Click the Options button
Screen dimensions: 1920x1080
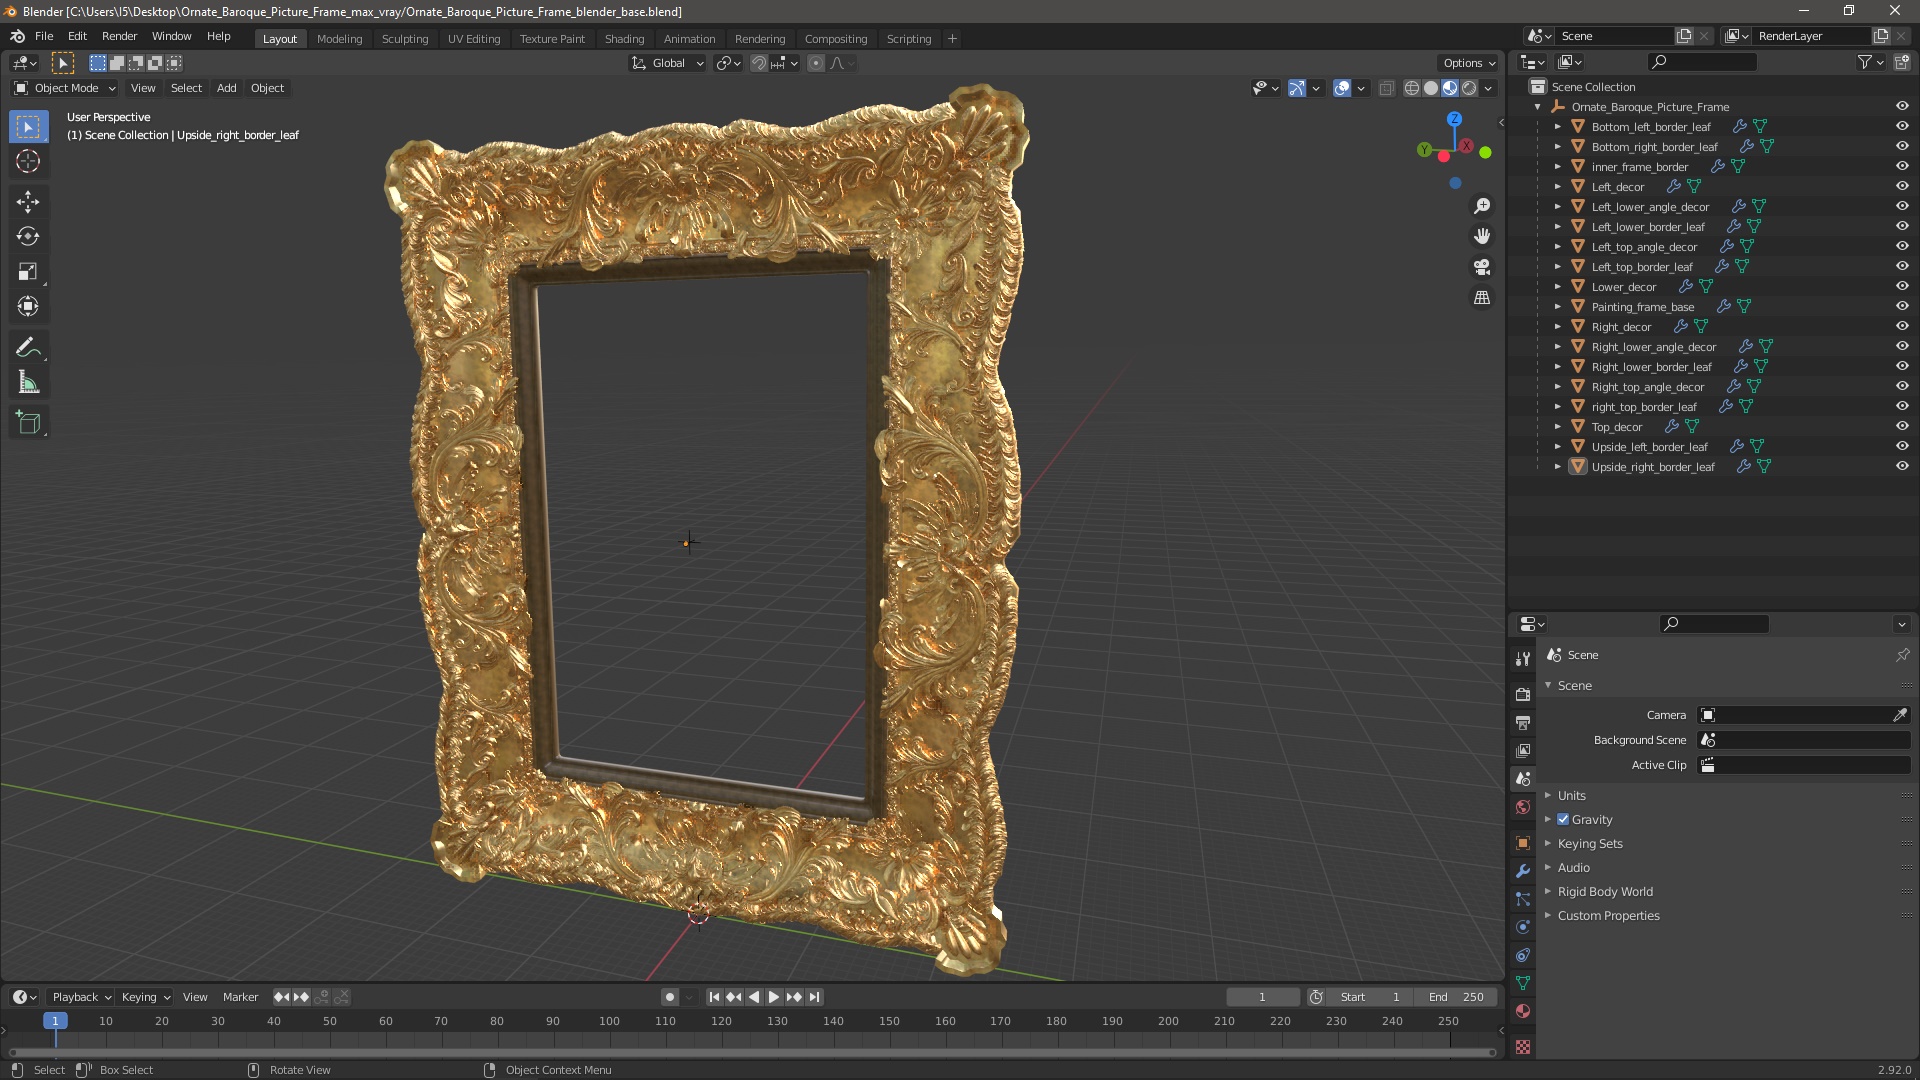tap(1468, 62)
